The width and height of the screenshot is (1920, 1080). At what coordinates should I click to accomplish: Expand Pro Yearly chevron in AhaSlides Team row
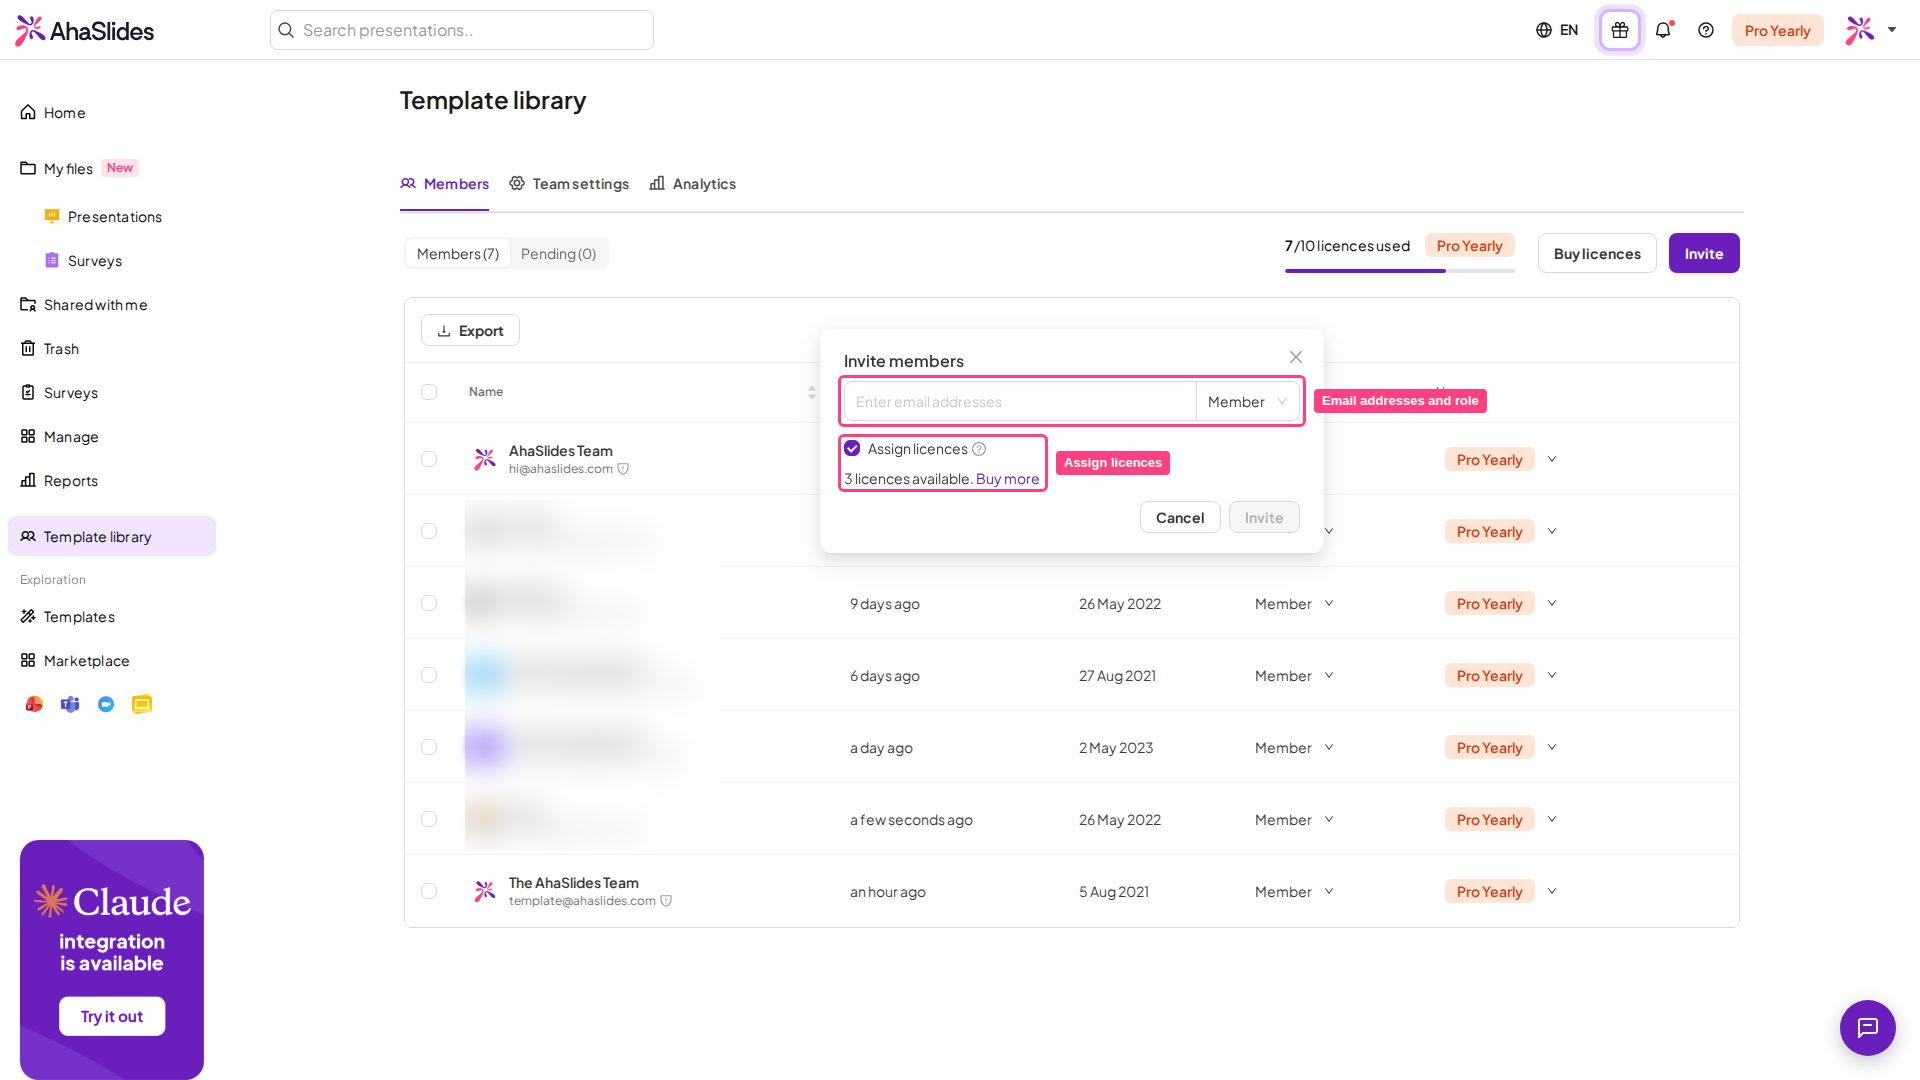pyautogui.click(x=1552, y=459)
